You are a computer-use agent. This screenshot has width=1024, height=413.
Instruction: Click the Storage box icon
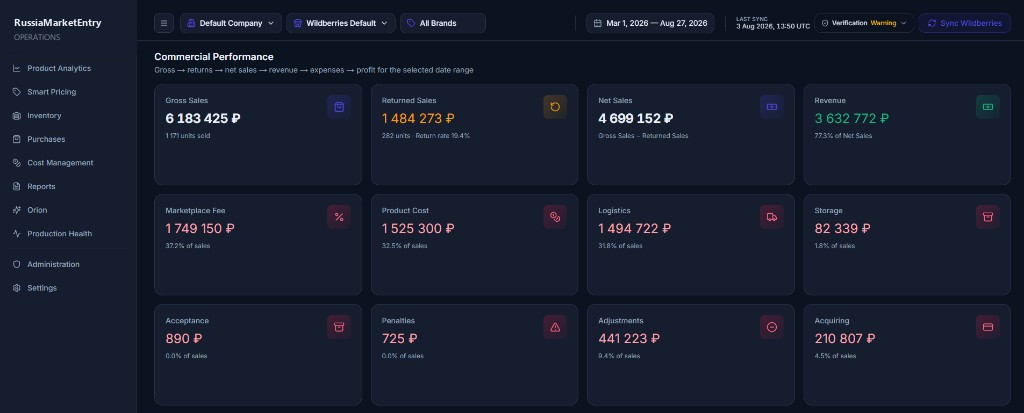[987, 217]
